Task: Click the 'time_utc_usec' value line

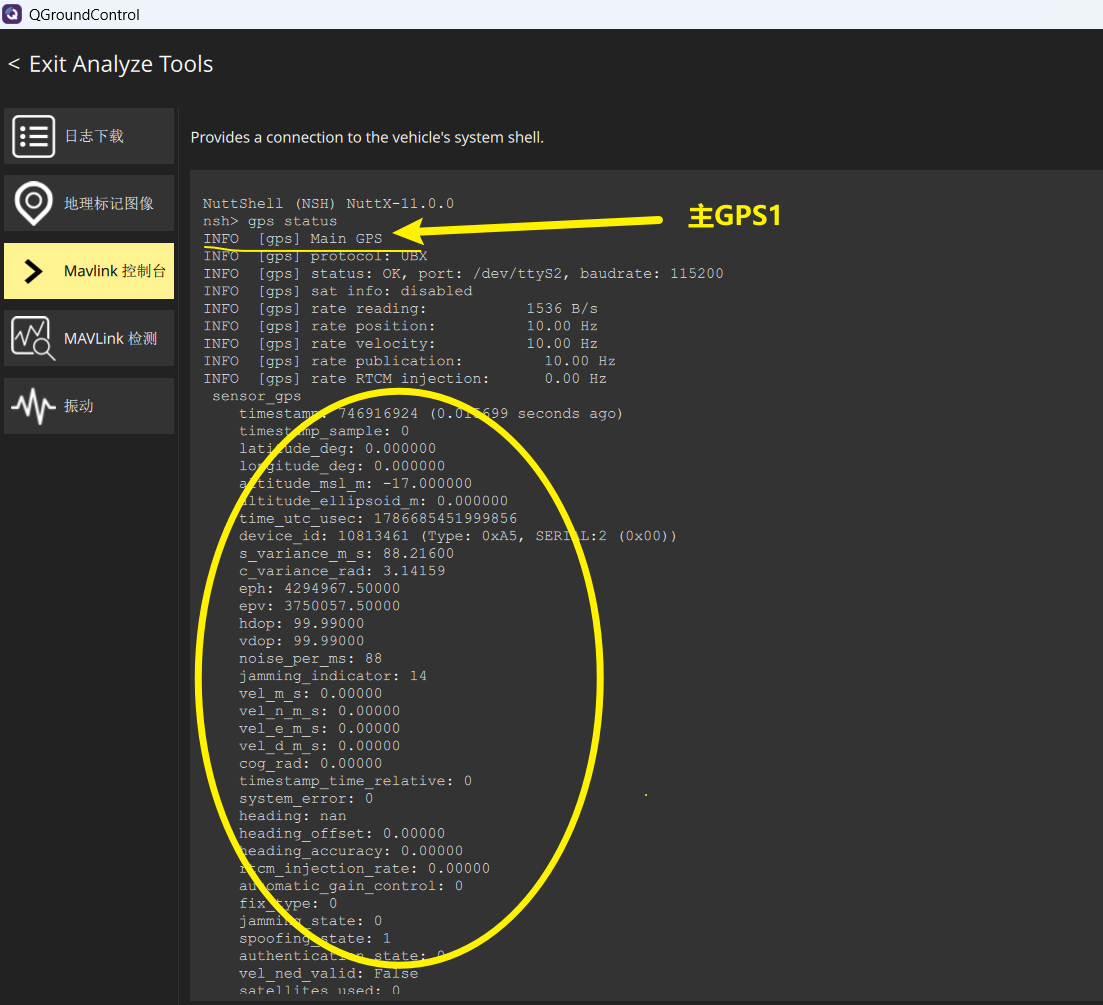Action: click(x=378, y=518)
